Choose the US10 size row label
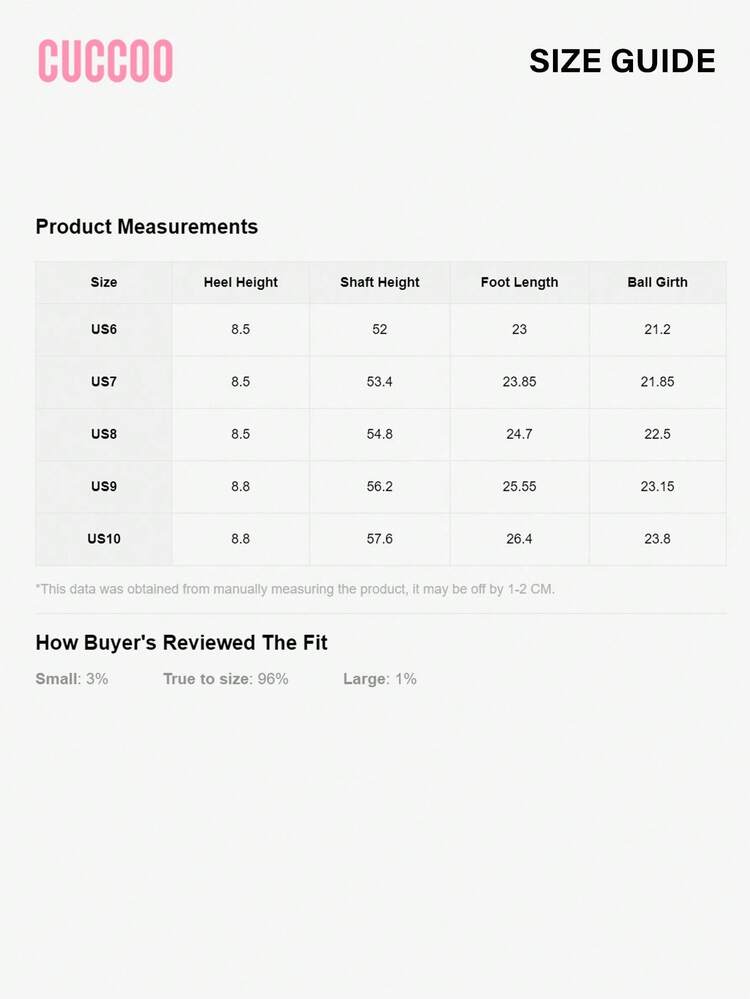Screen dimensions: 750x999 [x=104, y=538]
